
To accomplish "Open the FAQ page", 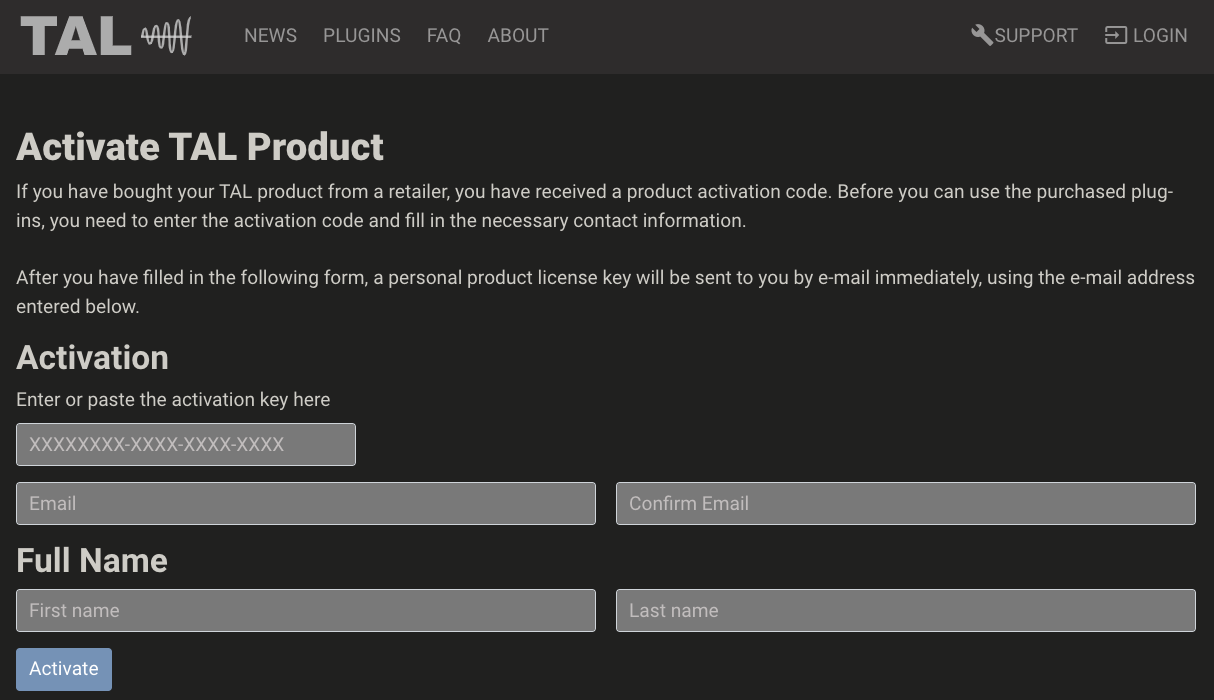I will [x=443, y=35].
